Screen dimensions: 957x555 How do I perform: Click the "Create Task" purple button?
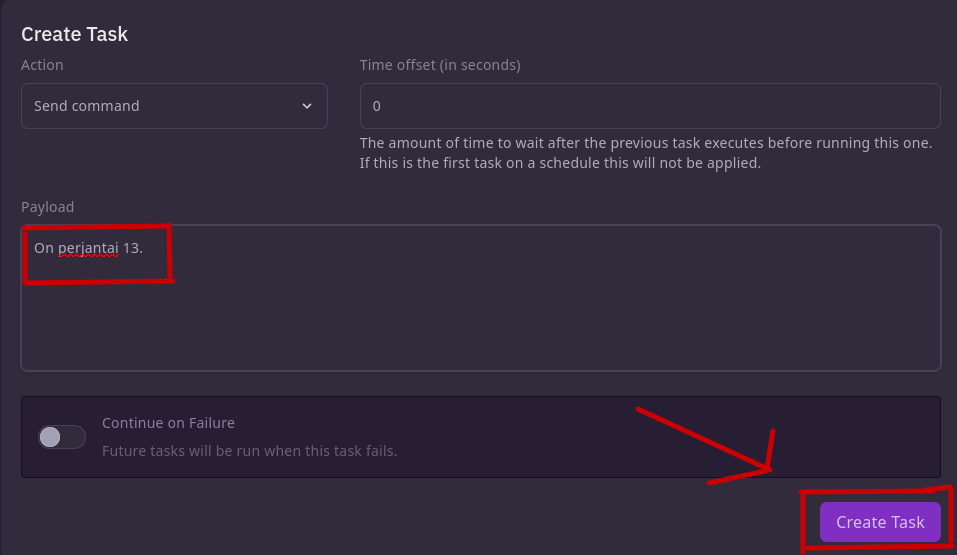(880, 522)
